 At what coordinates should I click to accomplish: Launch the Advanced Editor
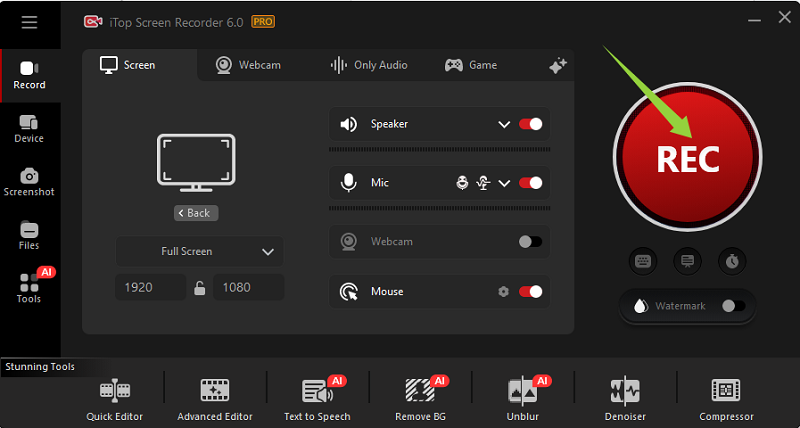(215, 398)
